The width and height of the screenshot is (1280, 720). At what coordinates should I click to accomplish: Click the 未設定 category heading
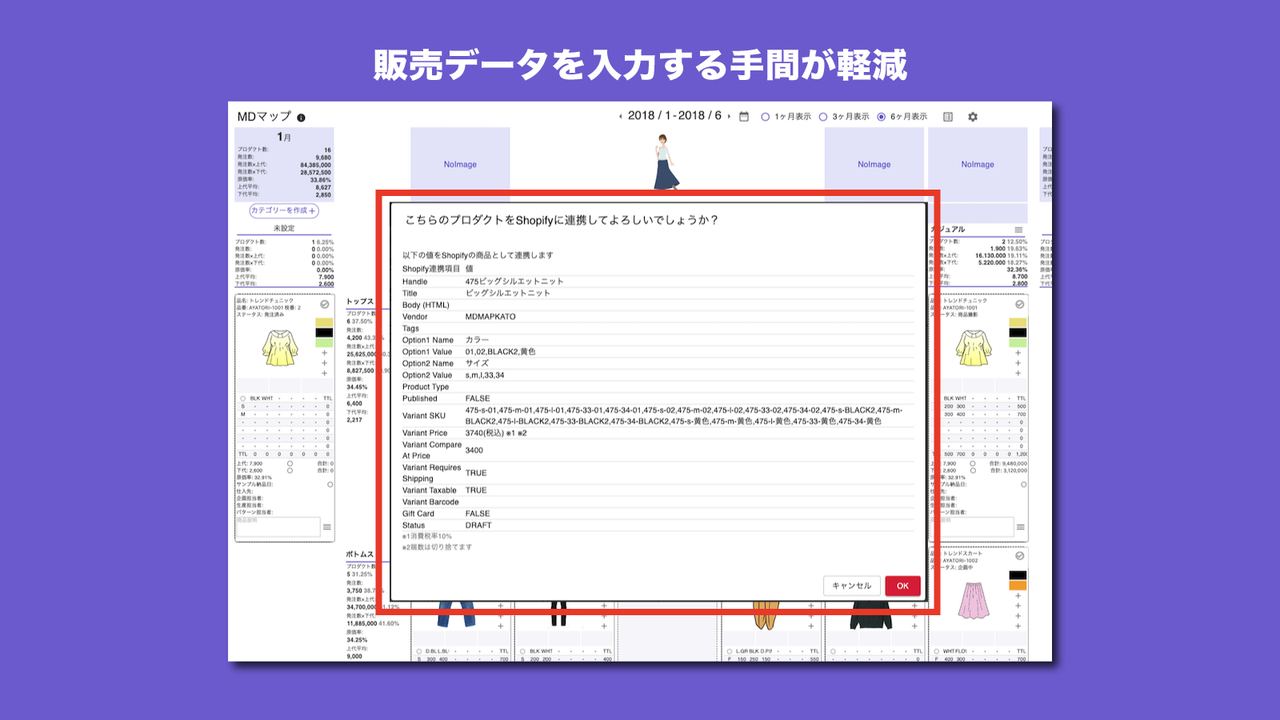pos(284,228)
